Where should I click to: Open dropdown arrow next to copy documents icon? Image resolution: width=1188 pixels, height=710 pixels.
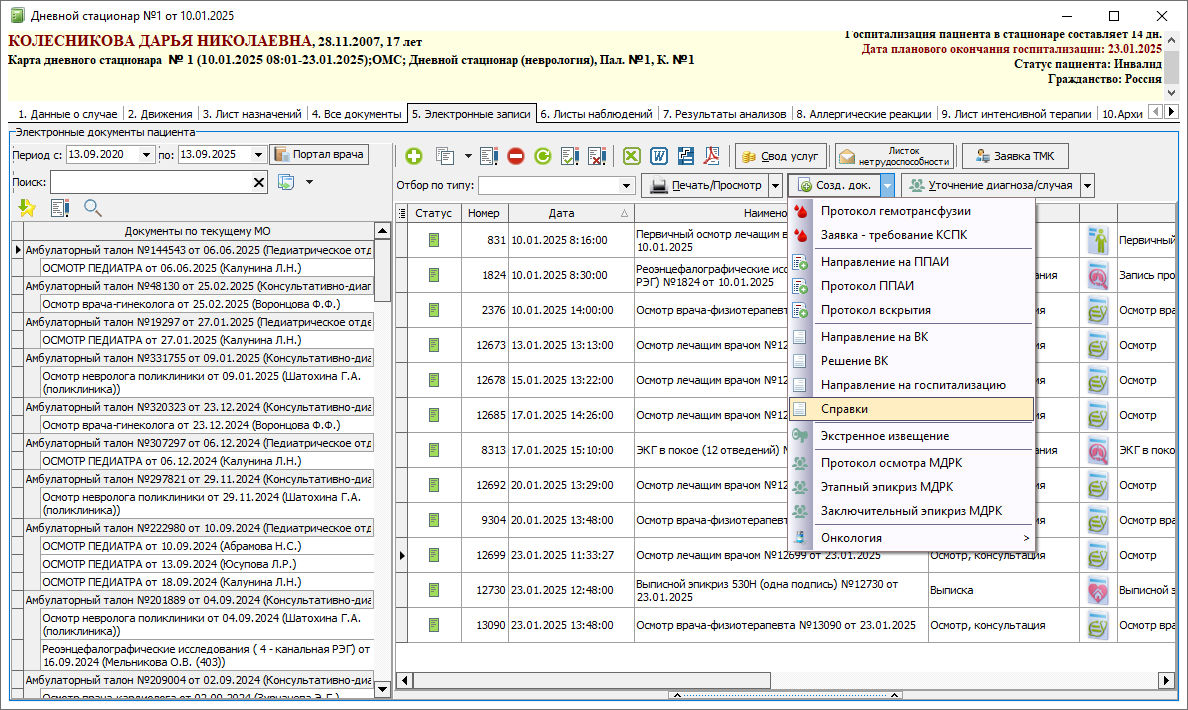[467, 156]
